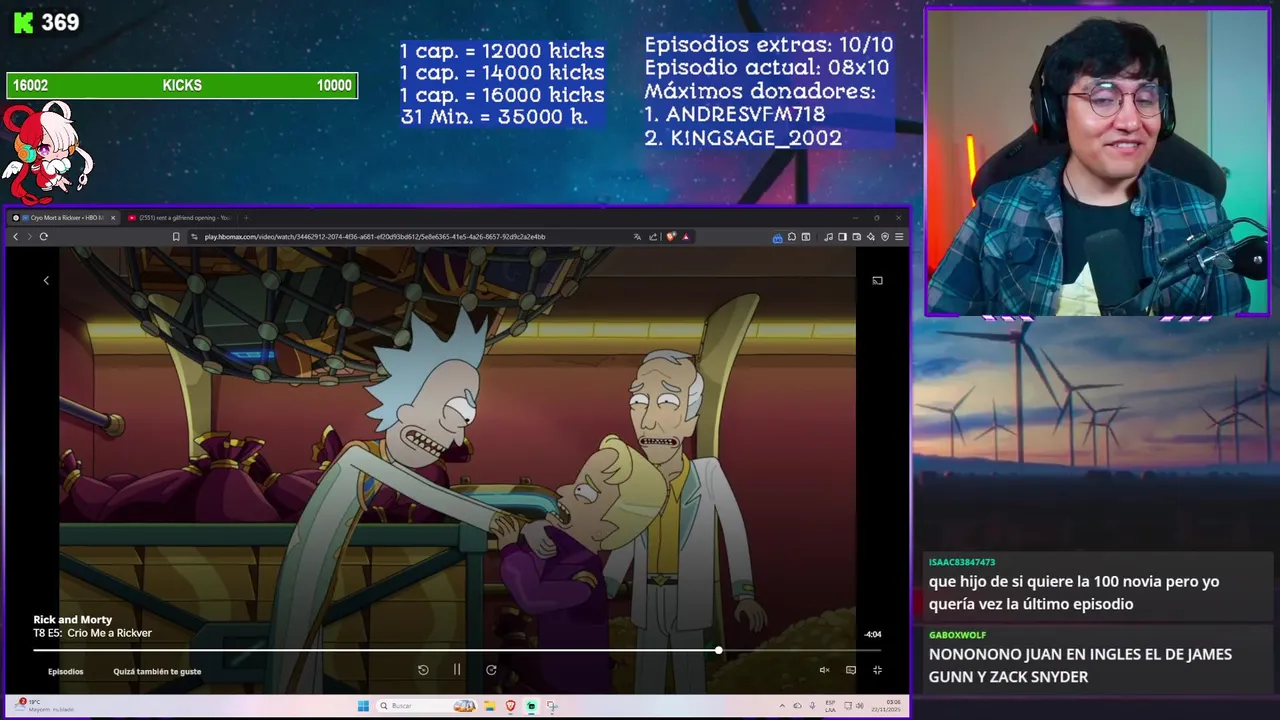The height and width of the screenshot is (720, 1280).
Task: Click the ANDRESVFM718 top donor name
Action: [x=745, y=115]
